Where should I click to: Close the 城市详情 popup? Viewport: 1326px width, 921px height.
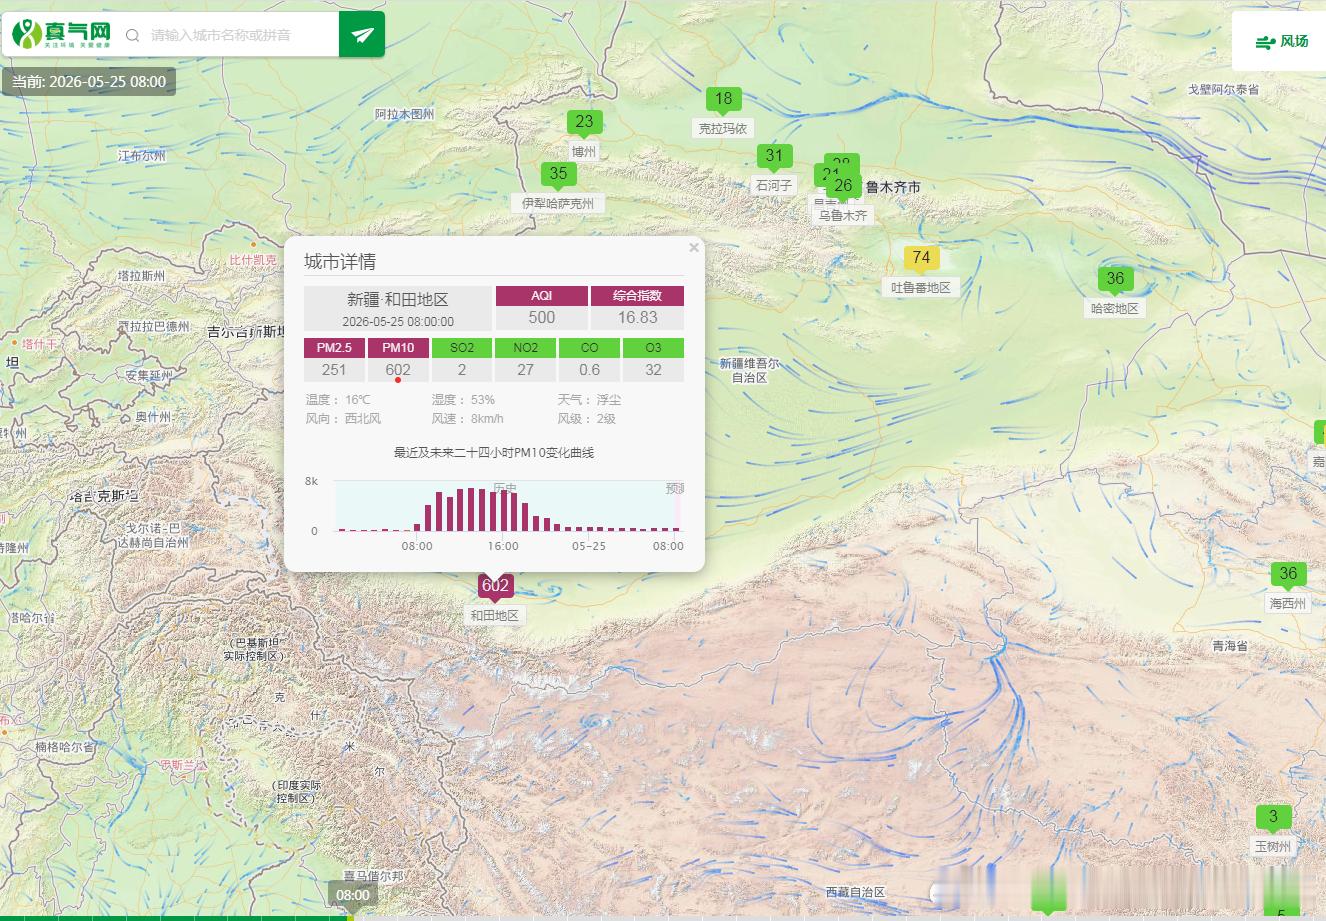tap(694, 248)
